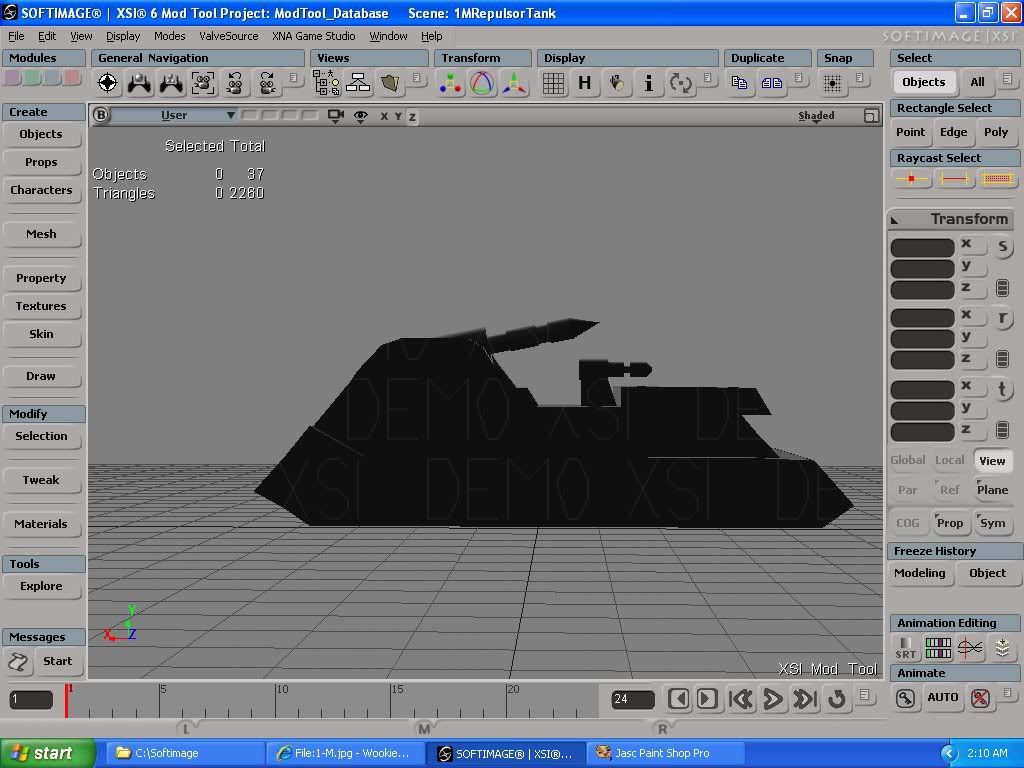The image size is (1024, 768).
Task: Collapse the Transform panel triangle
Action: pyautogui.click(x=895, y=220)
